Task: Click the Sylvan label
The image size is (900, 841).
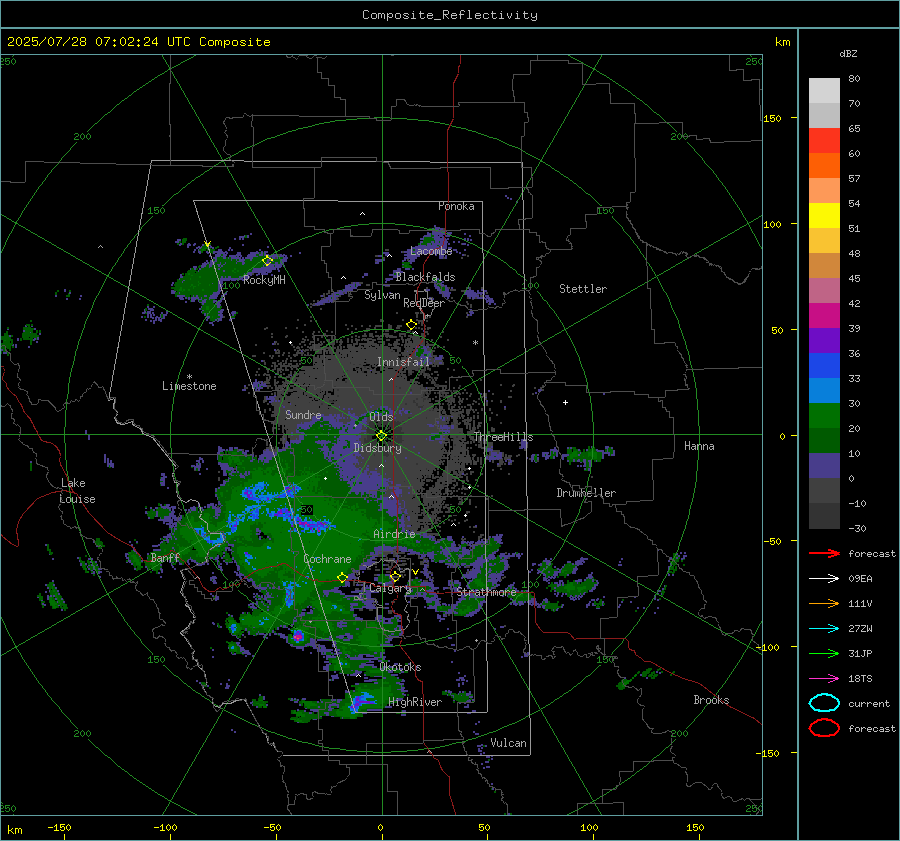Action: click(382, 296)
